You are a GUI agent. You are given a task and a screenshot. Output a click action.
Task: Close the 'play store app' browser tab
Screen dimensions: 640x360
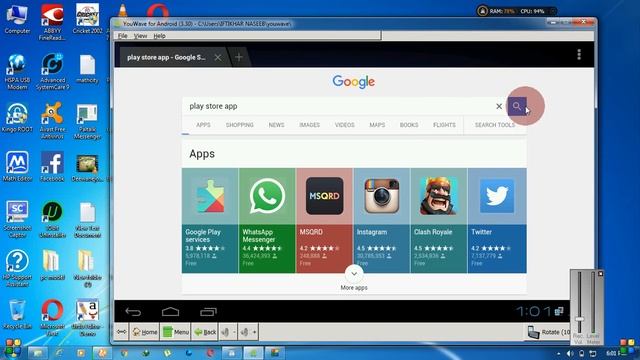click(x=218, y=58)
